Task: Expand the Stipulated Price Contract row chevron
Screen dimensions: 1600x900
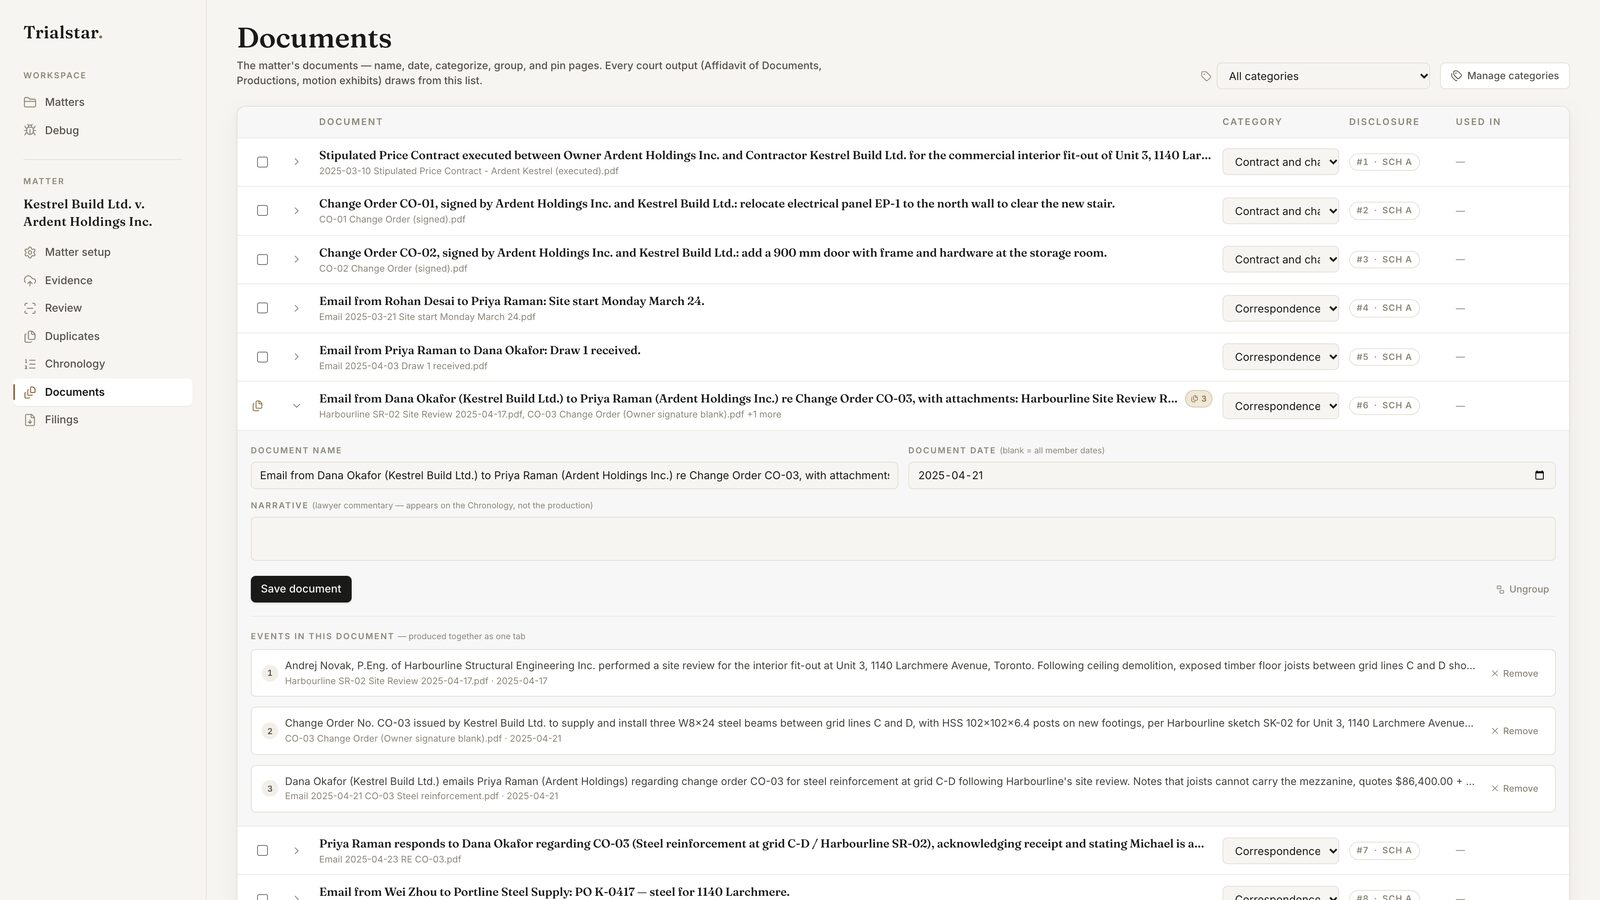Action: (296, 162)
